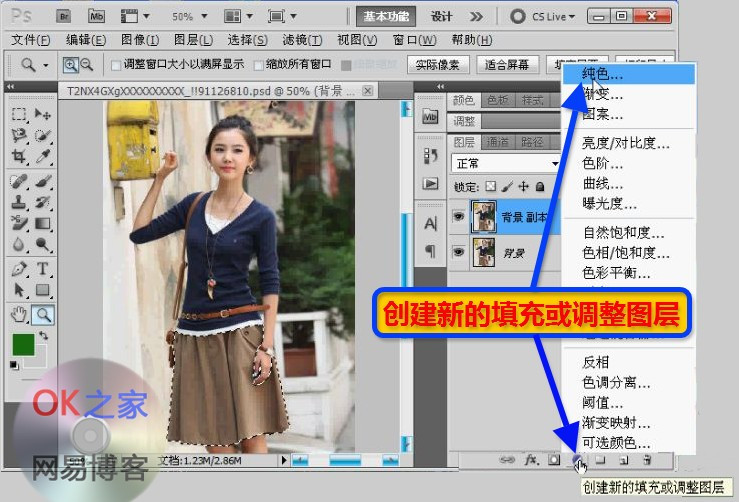Toggle lock transparent pixels
Viewport: 739px width, 502px height.
tap(491, 187)
